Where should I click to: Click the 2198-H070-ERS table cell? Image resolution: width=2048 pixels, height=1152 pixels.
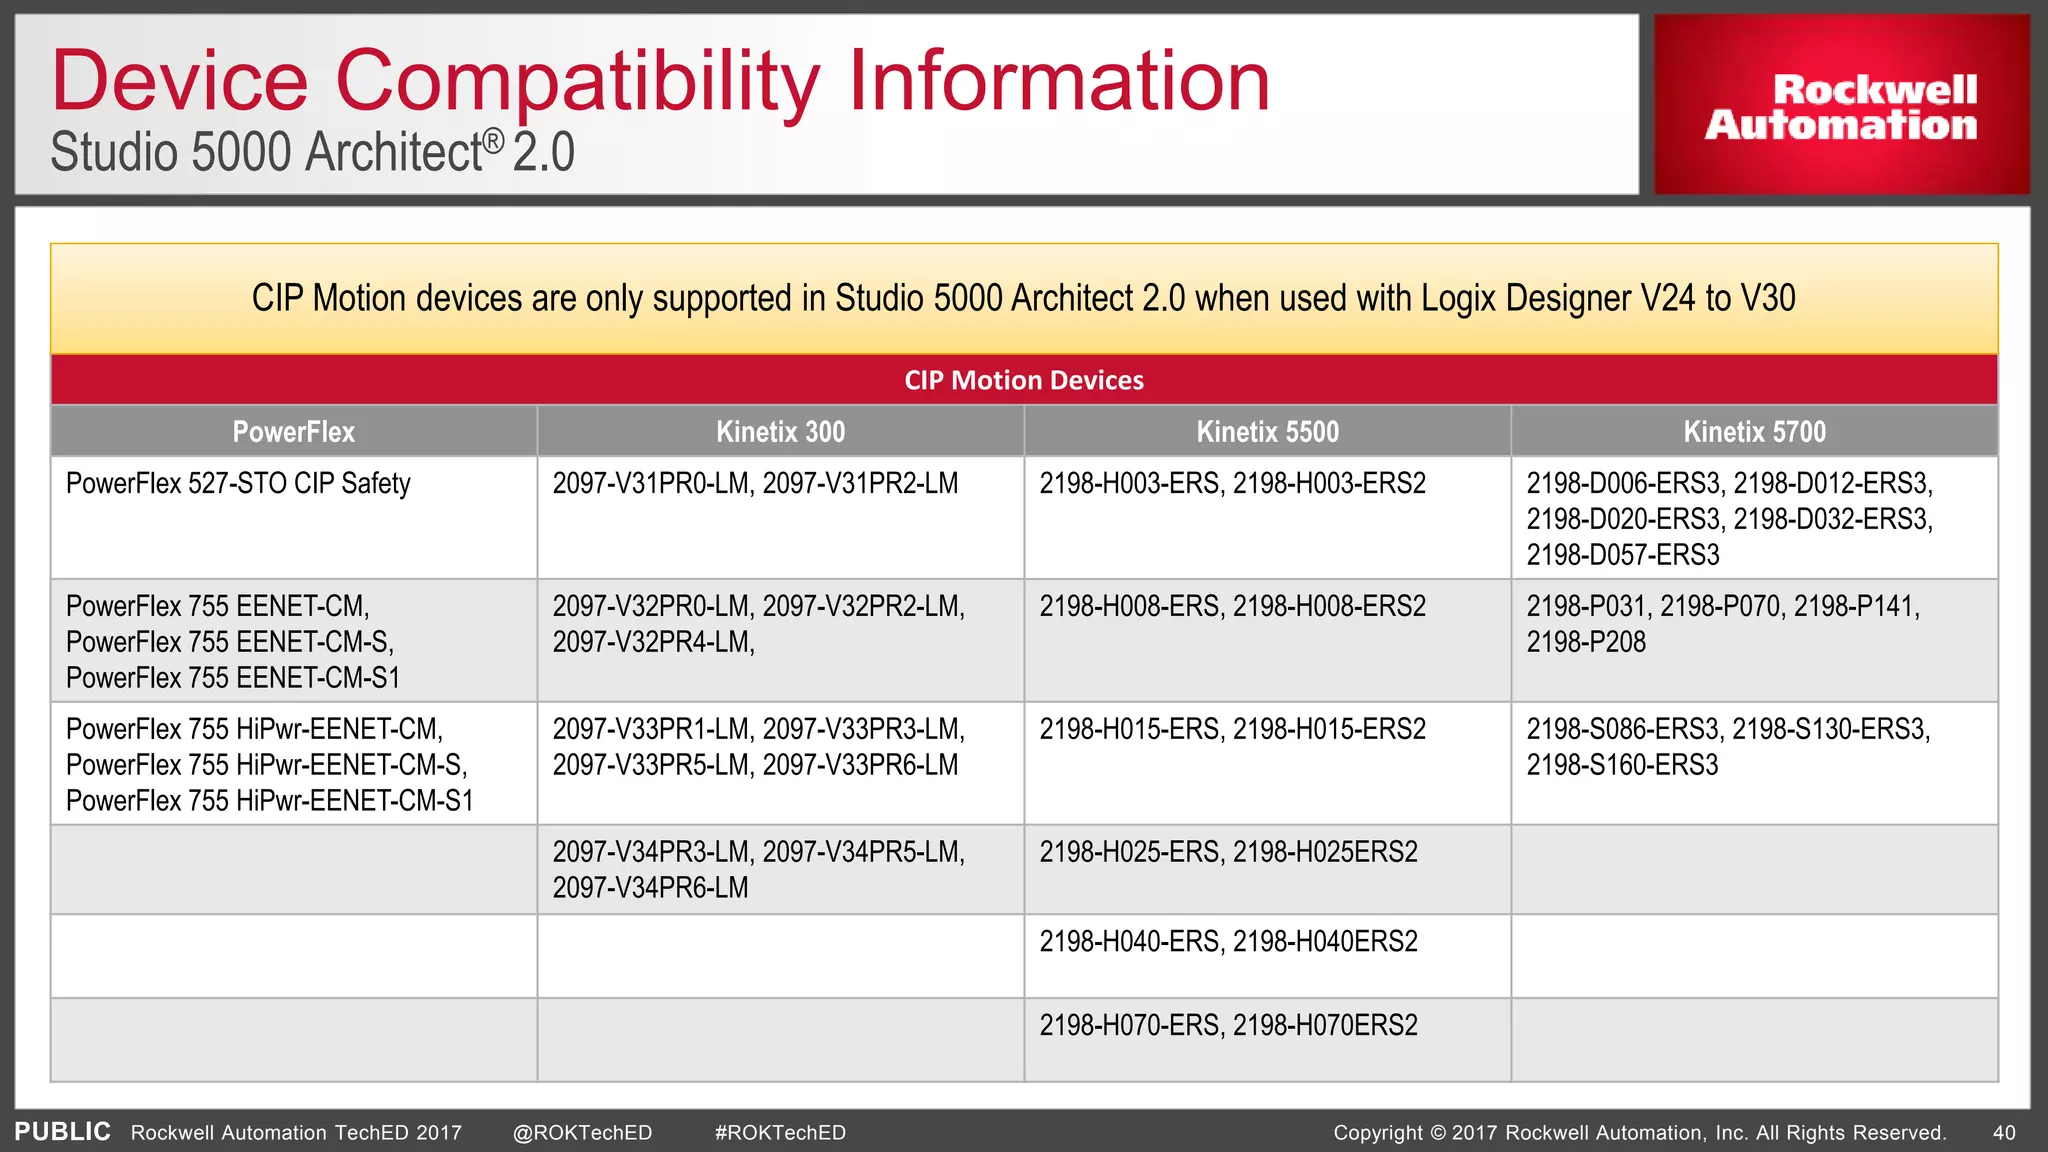click(x=1228, y=1026)
